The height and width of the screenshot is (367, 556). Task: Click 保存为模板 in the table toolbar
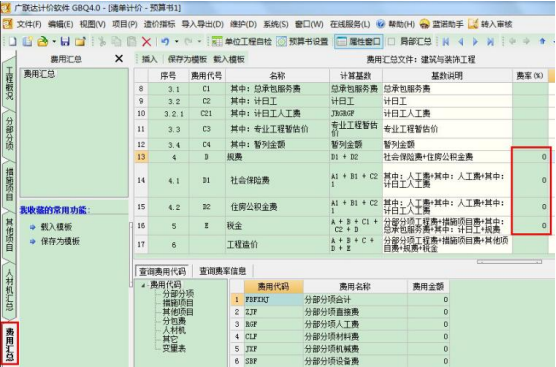click(x=187, y=59)
